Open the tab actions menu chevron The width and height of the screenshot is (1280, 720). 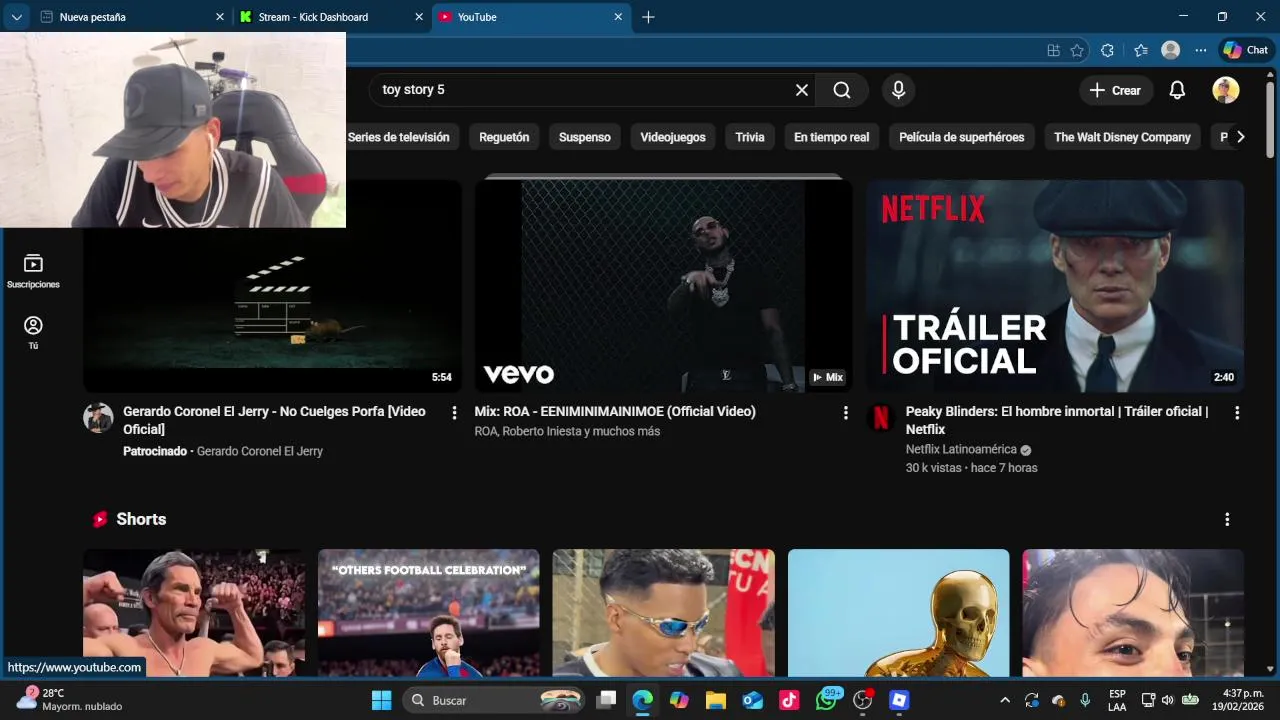pyautogui.click(x=16, y=17)
